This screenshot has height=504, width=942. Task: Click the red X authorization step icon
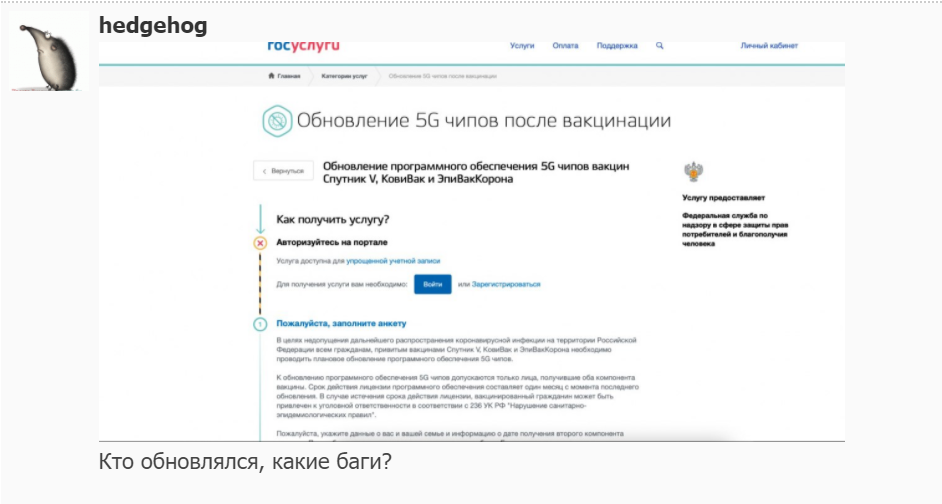[x=260, y=243]
